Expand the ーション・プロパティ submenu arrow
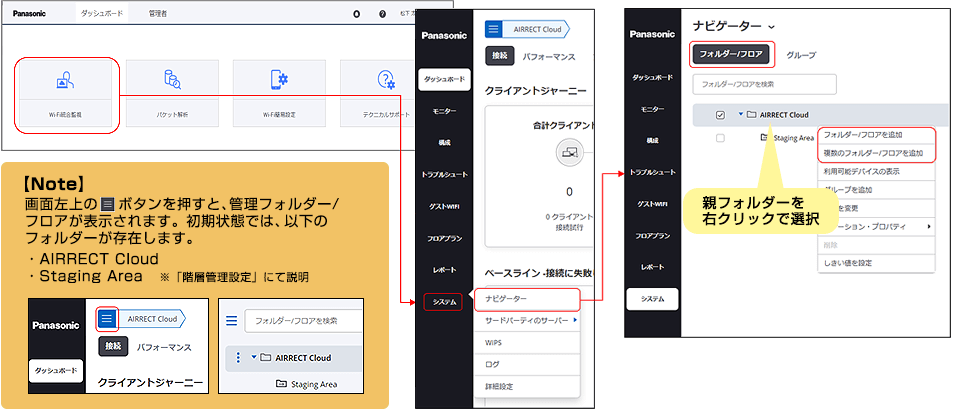 point(929,227)
